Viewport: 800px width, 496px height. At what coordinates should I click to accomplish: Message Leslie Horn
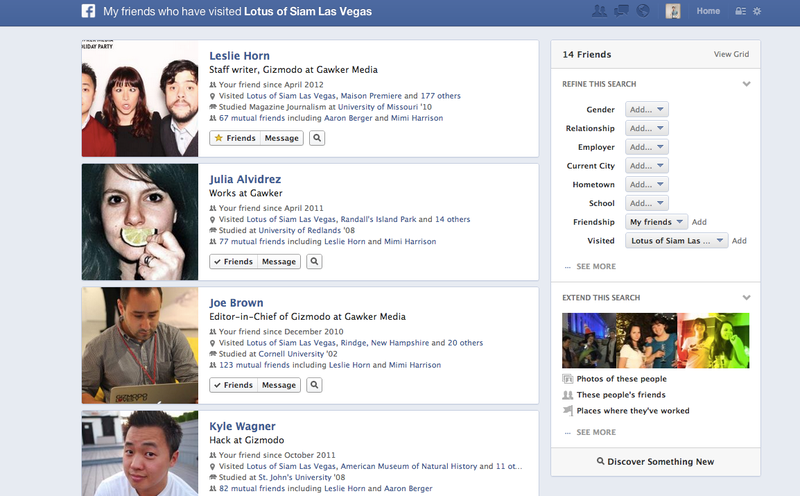[282, 138]
